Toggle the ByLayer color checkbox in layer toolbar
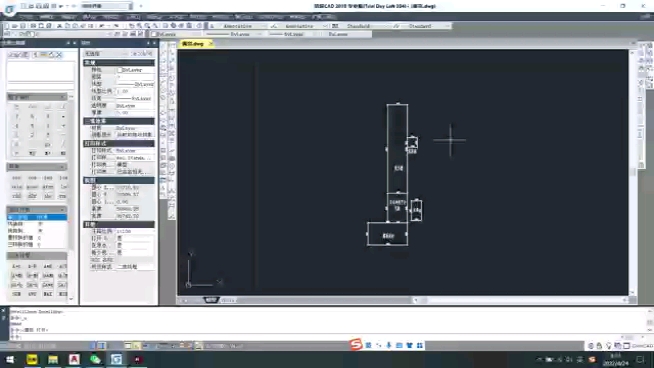Image resolution: width=654 pixels, height=368 pixels. [154, 34]
